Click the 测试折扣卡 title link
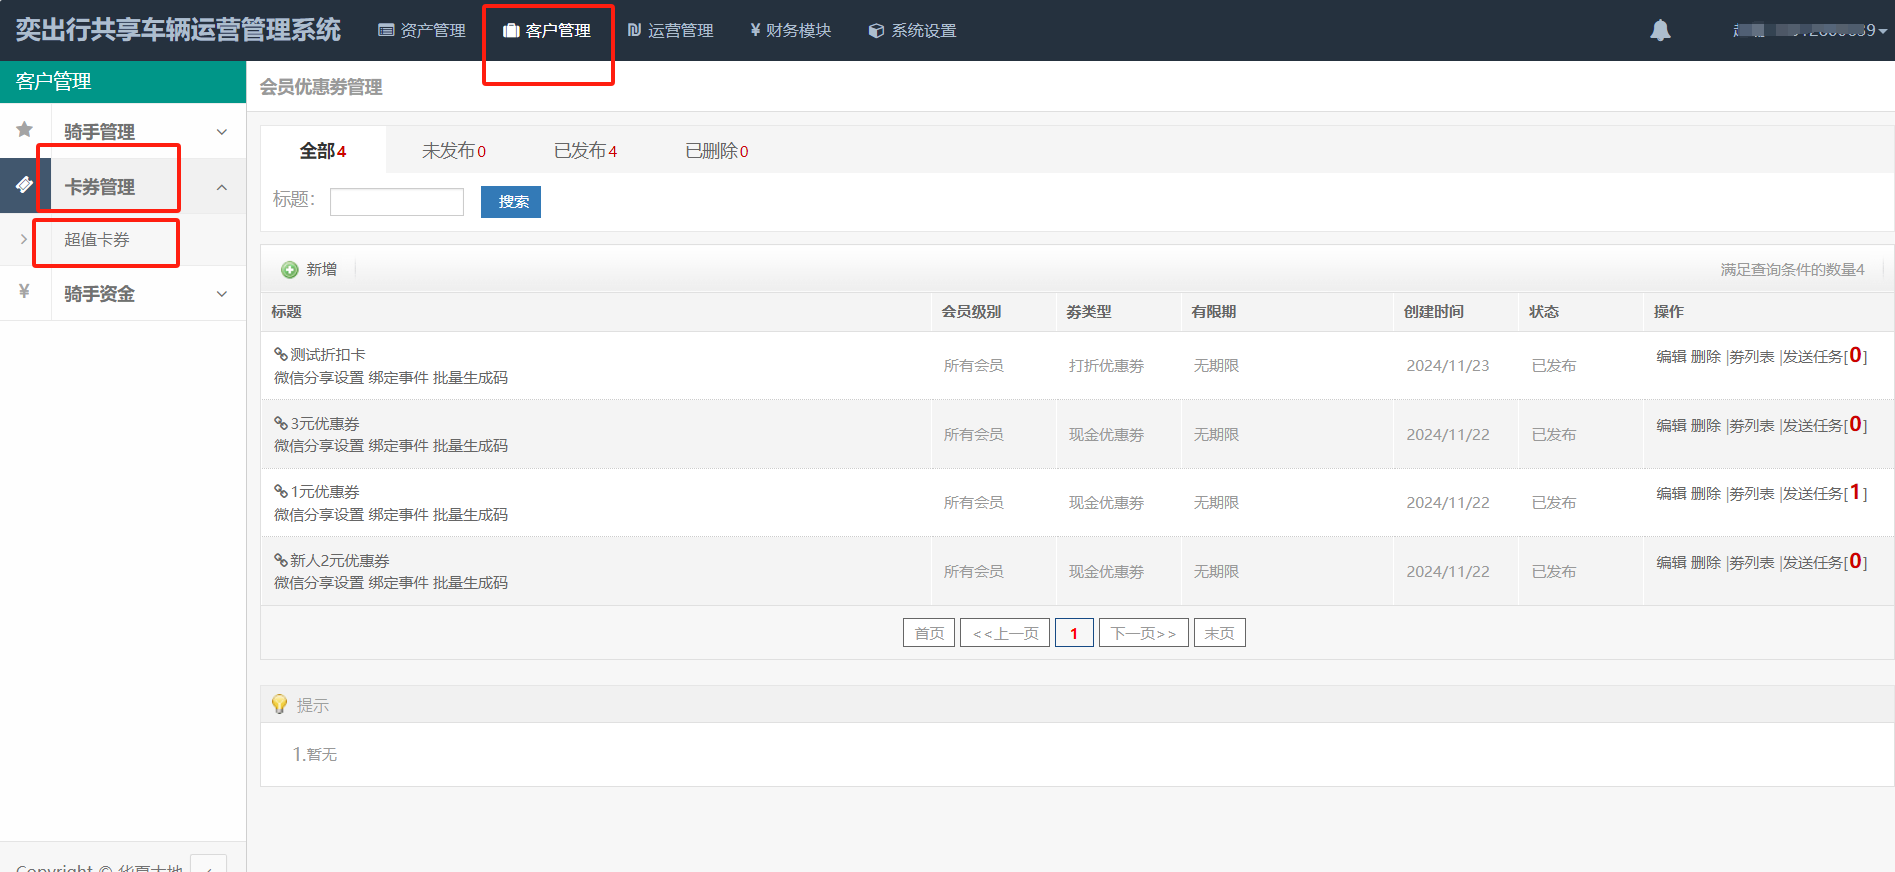The image size is (1895, 872). pyautogui.click(x=328, y=355)
